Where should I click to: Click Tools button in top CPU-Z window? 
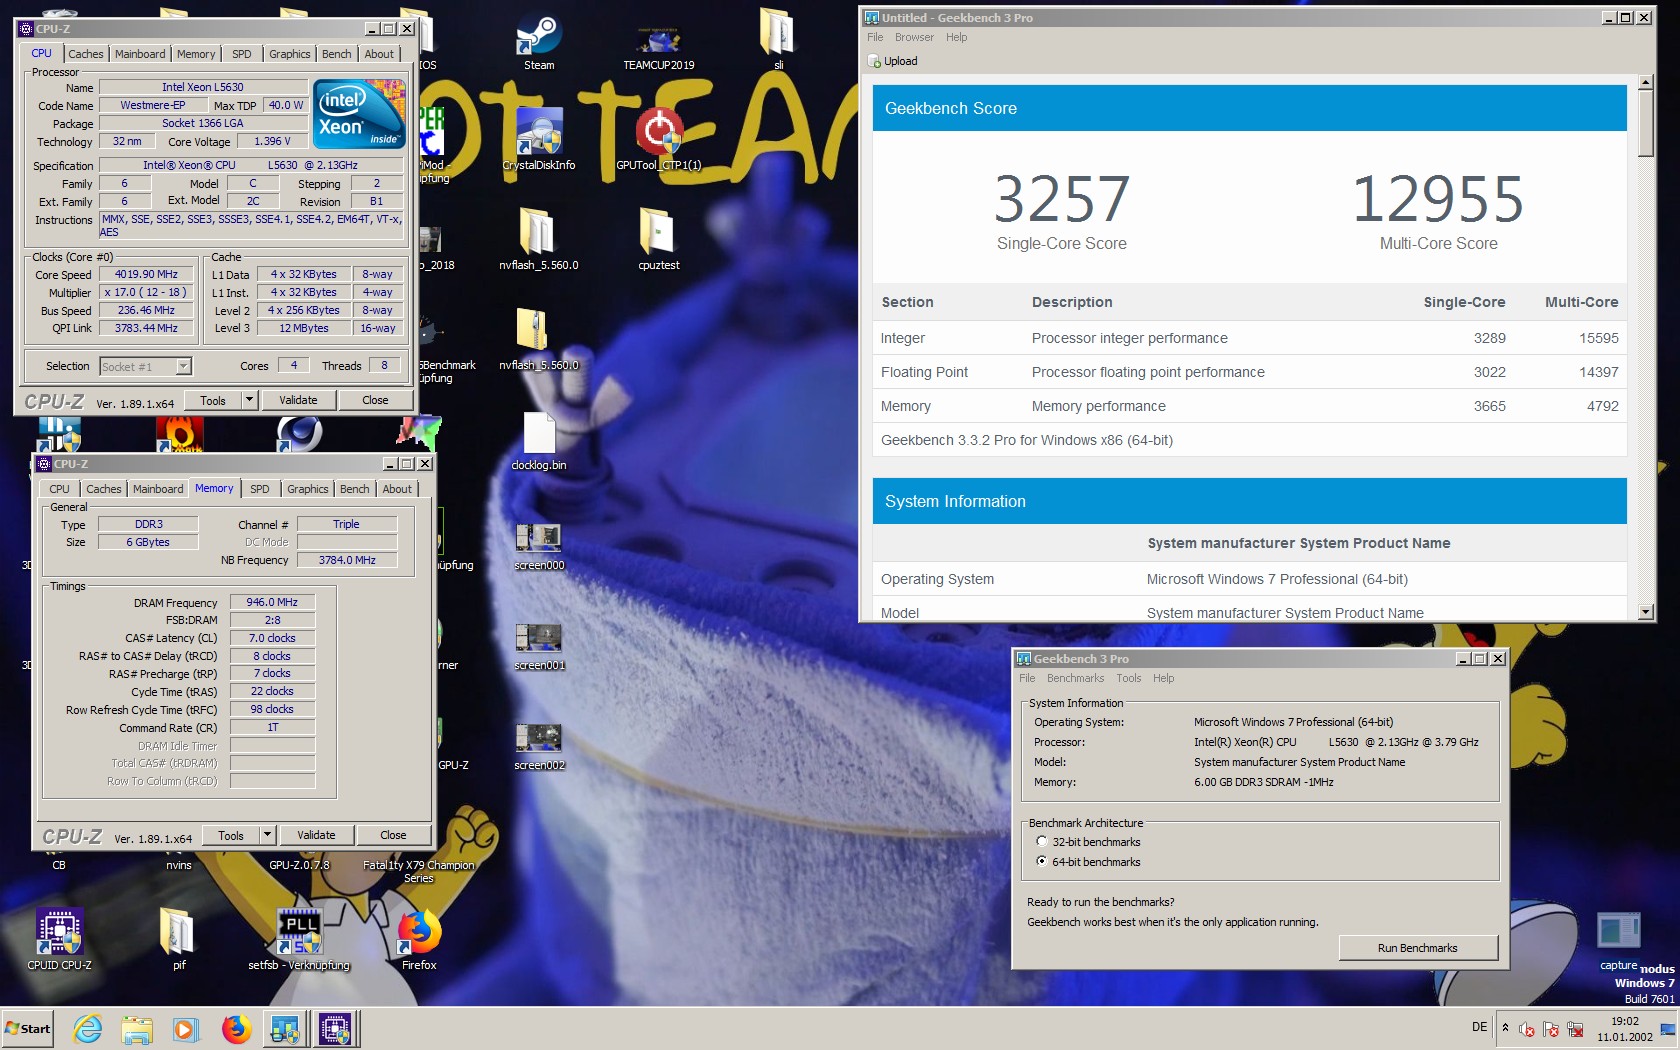coord(213,400)
